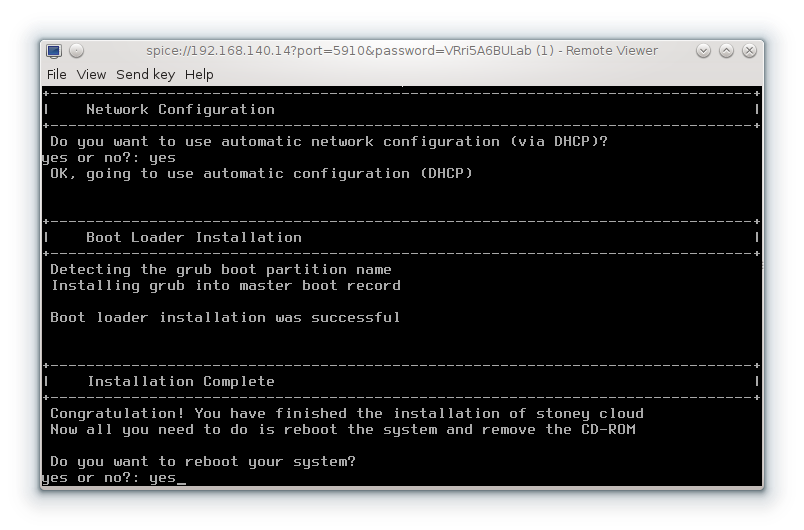Maximize the Remote Viewer window
Viewport: 804px width, 530px height.
click(726, 51)
